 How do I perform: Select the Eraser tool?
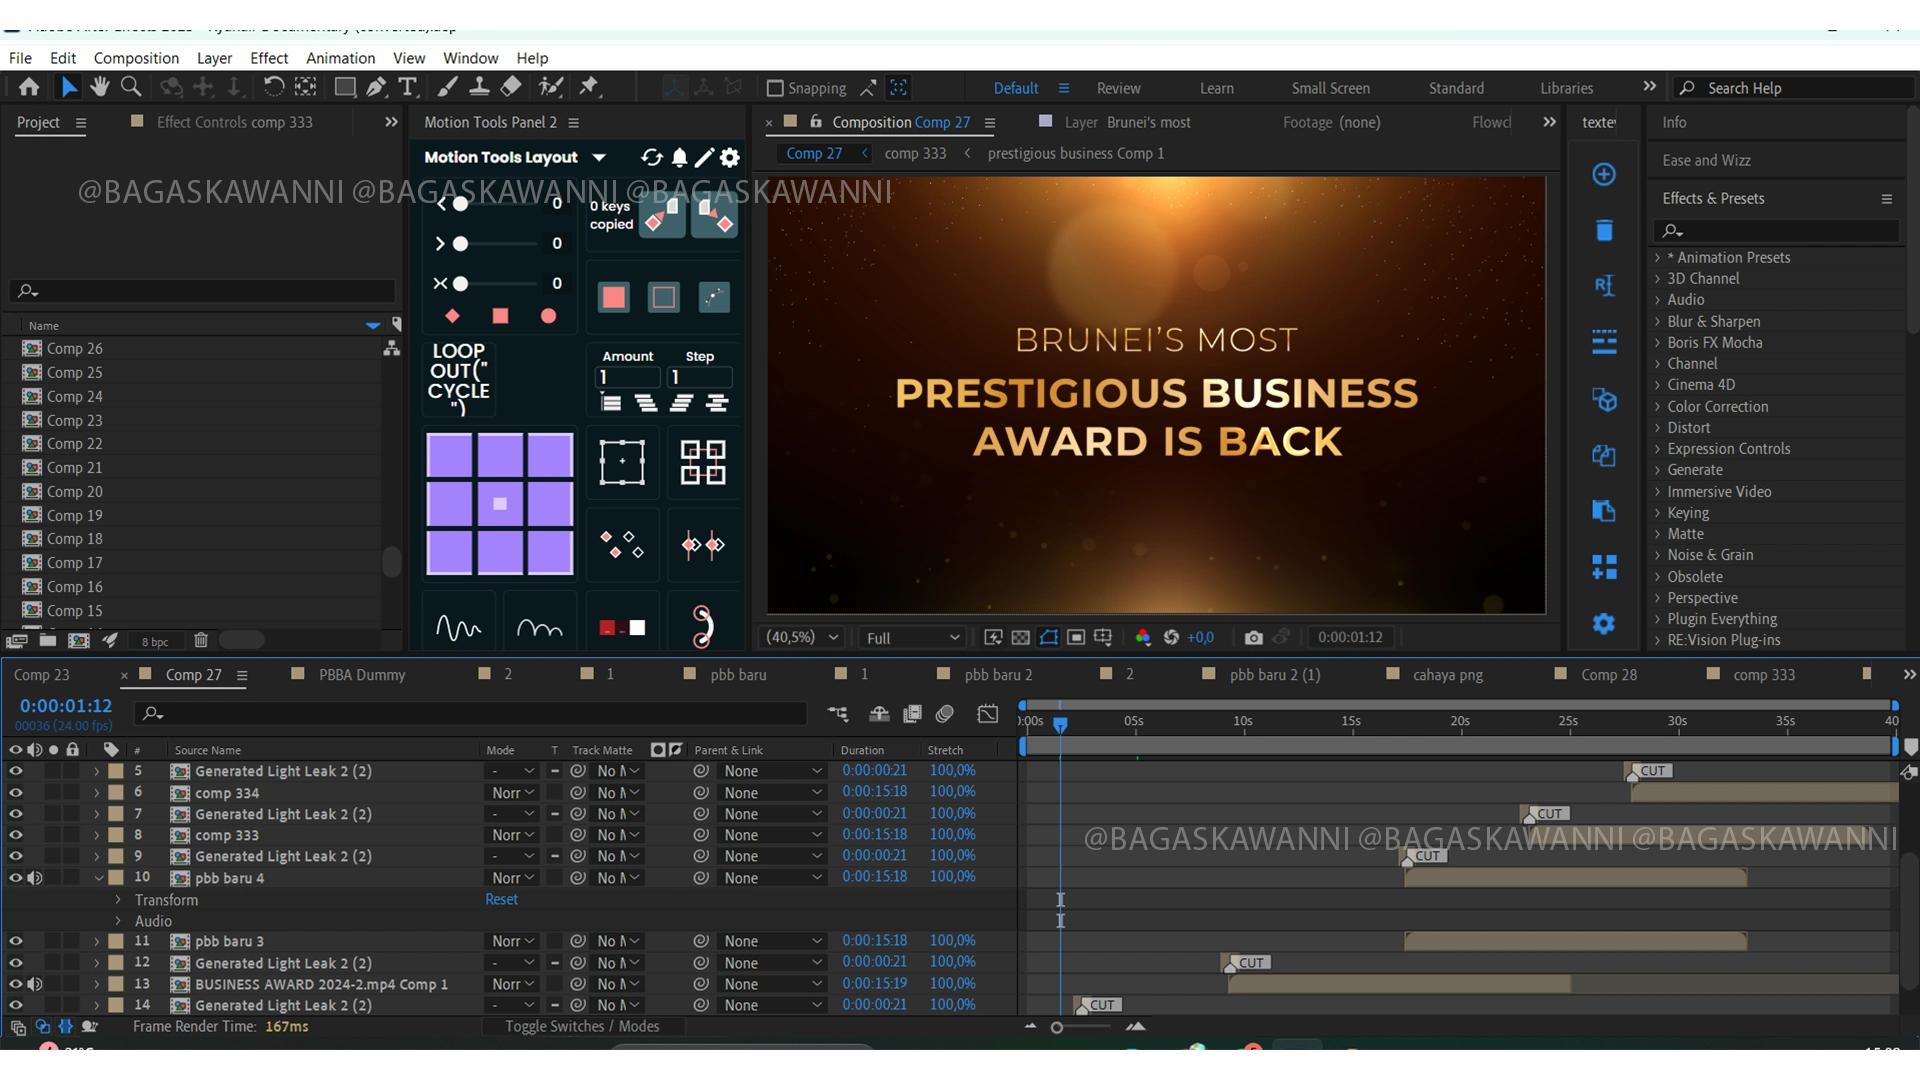511,87
